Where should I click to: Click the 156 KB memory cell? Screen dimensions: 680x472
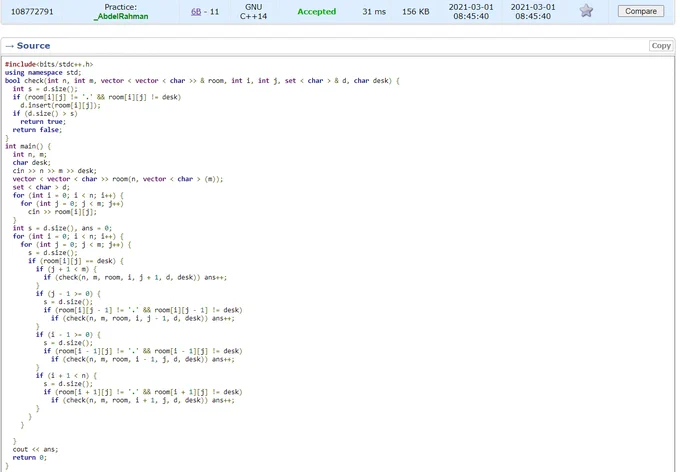415,12
